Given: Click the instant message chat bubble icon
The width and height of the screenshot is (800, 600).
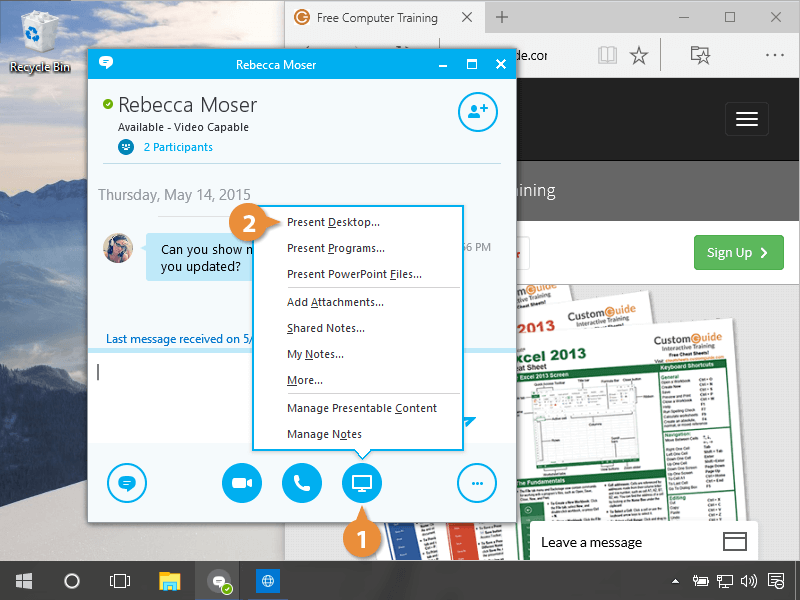Looking at the screenshot, I should (127, 483).
